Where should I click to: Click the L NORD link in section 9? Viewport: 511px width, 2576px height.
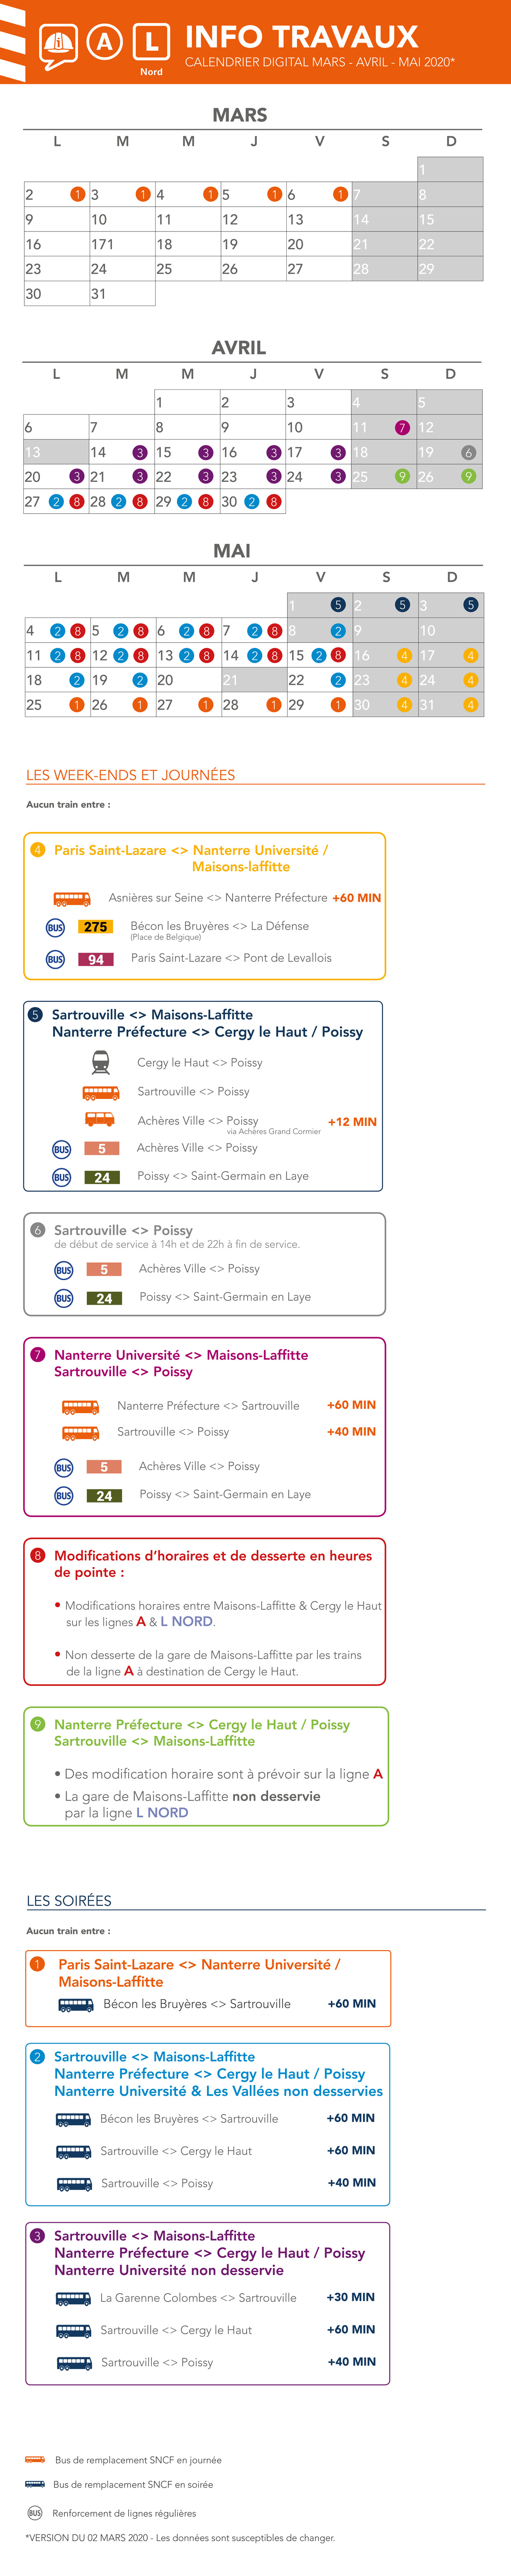tap(162, 1812)
